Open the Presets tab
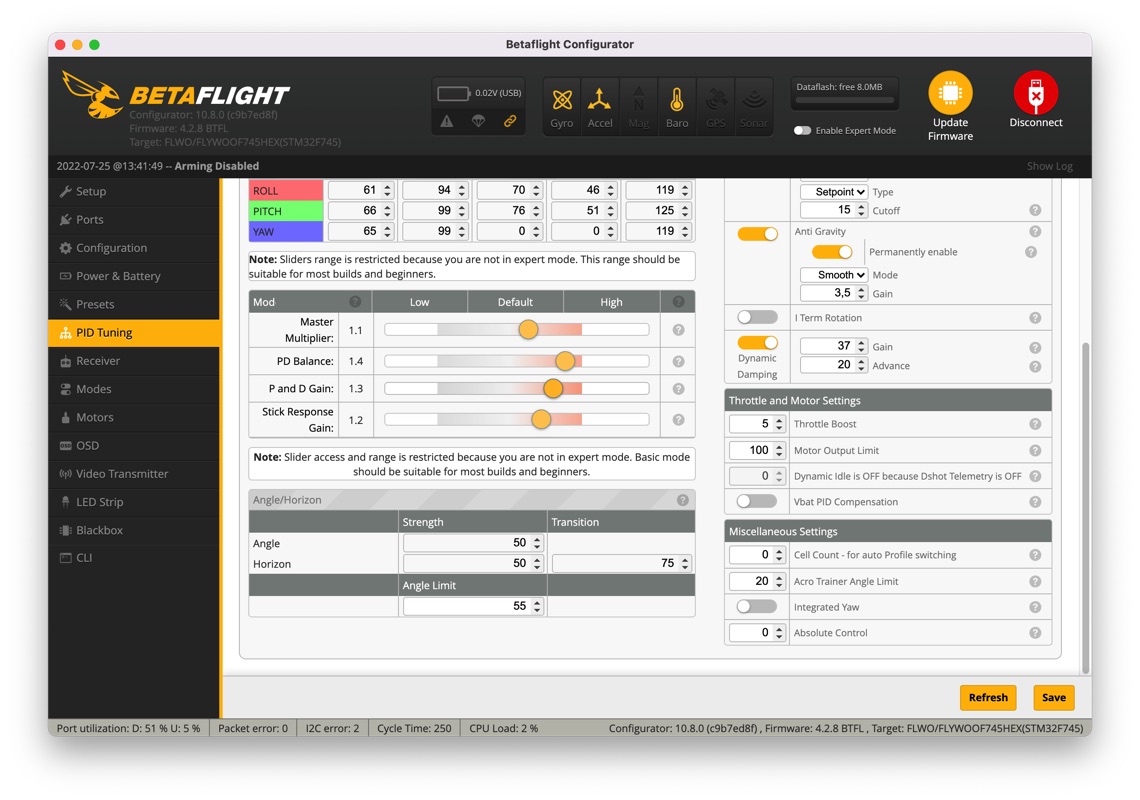Screen dimensions: 1140x800 pyautogui.click(x=134, y=305)
